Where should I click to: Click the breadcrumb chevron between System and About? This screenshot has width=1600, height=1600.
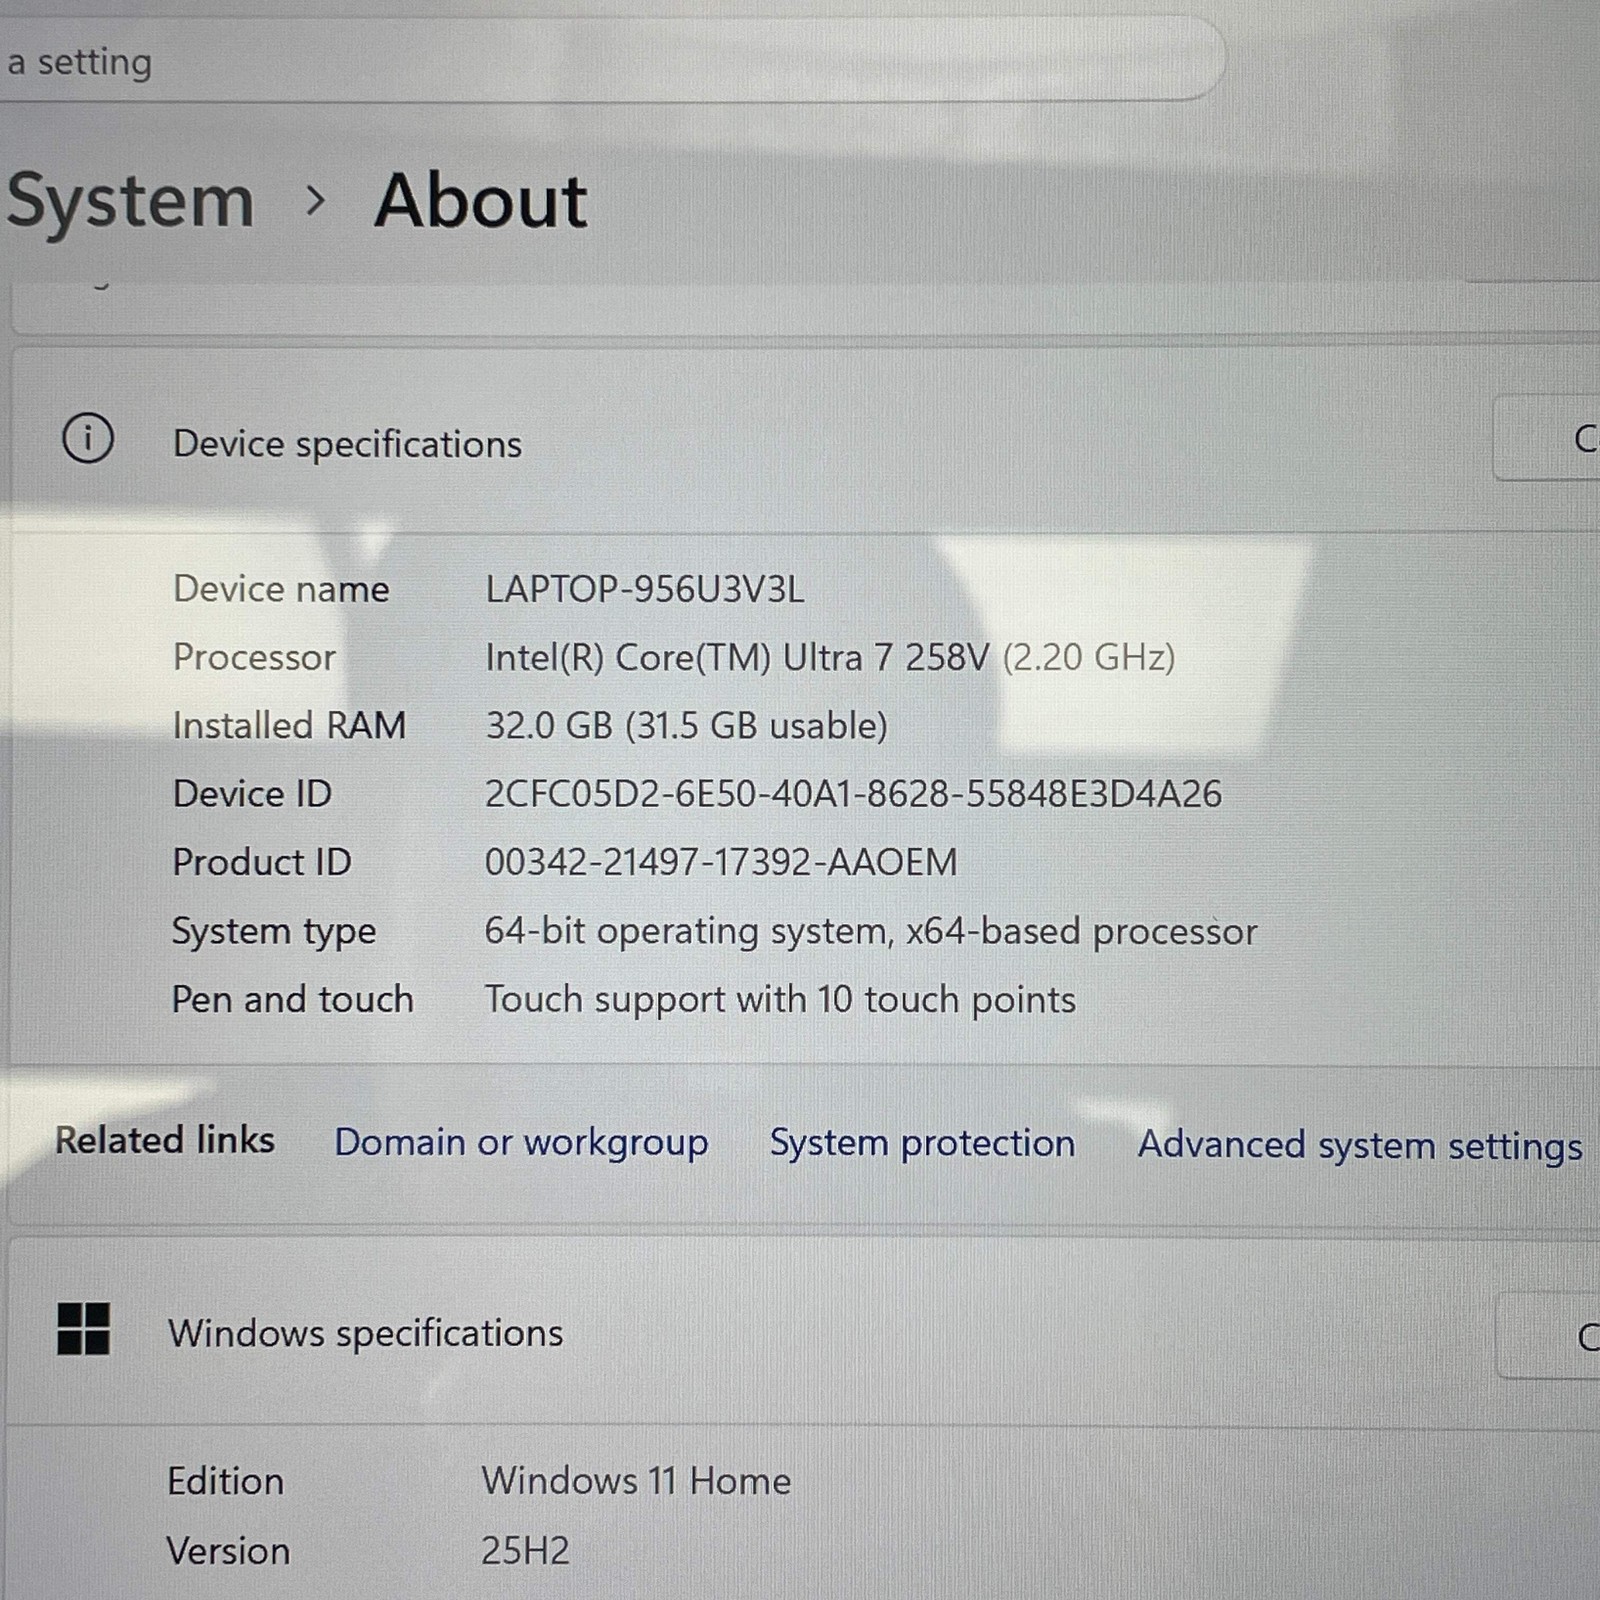(x=315, y=201)
